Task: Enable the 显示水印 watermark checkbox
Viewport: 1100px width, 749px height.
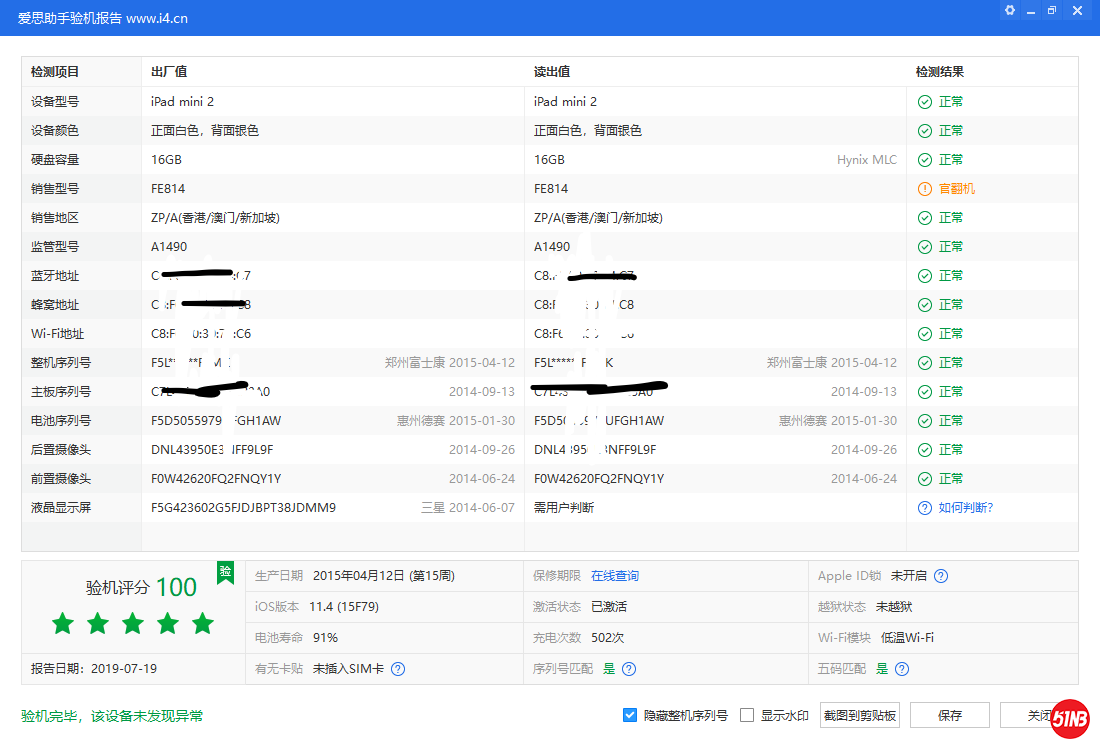Action: [x=745, y=714]
